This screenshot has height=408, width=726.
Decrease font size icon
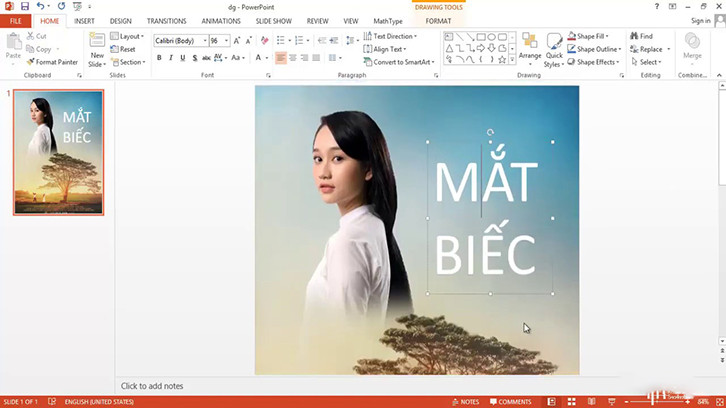click(x=249, y=41)
